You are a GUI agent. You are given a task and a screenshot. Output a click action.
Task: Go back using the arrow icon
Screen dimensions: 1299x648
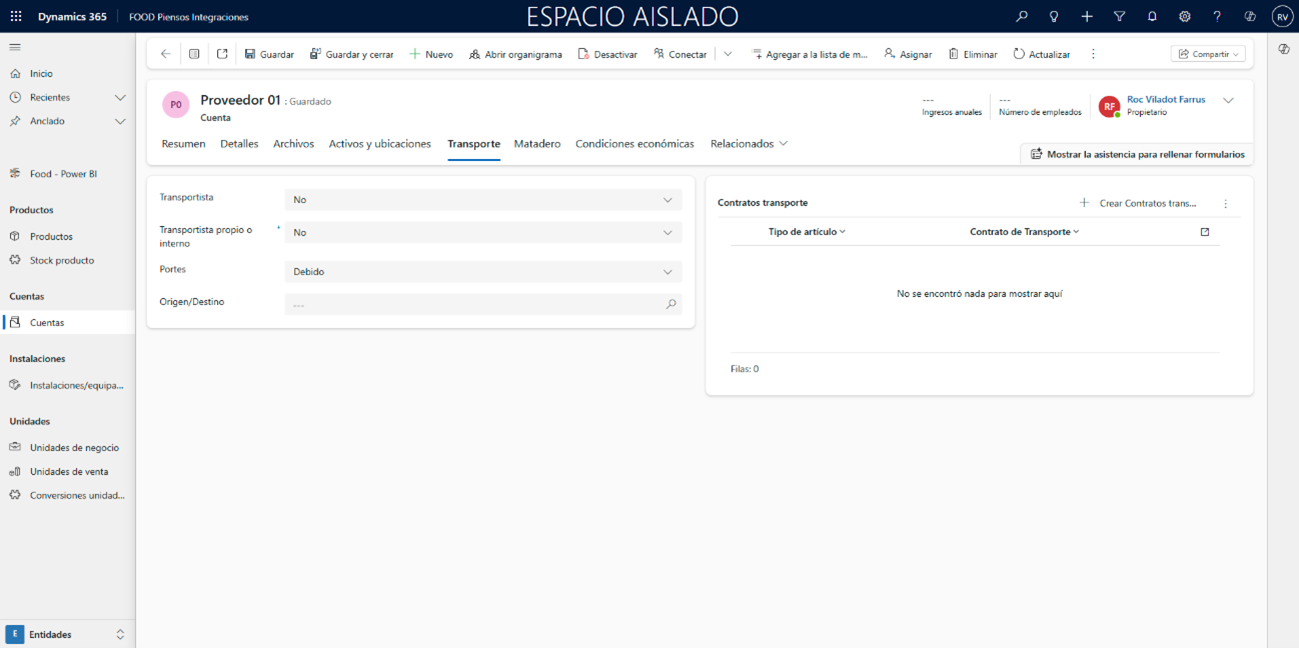(166, 54)
